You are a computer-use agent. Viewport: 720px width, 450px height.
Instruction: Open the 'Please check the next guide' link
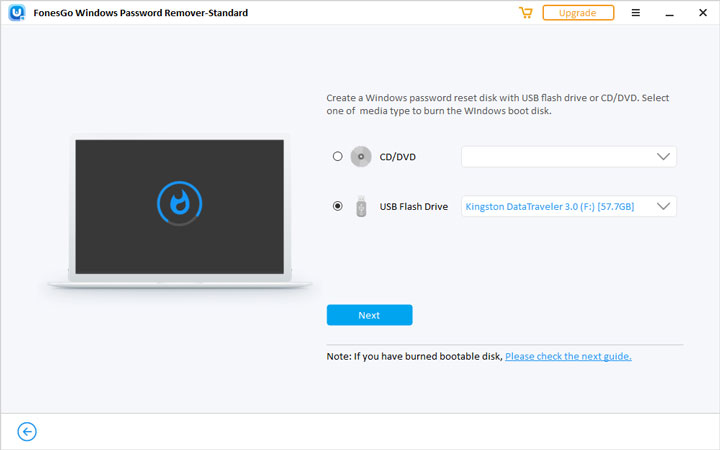[568, 356]
